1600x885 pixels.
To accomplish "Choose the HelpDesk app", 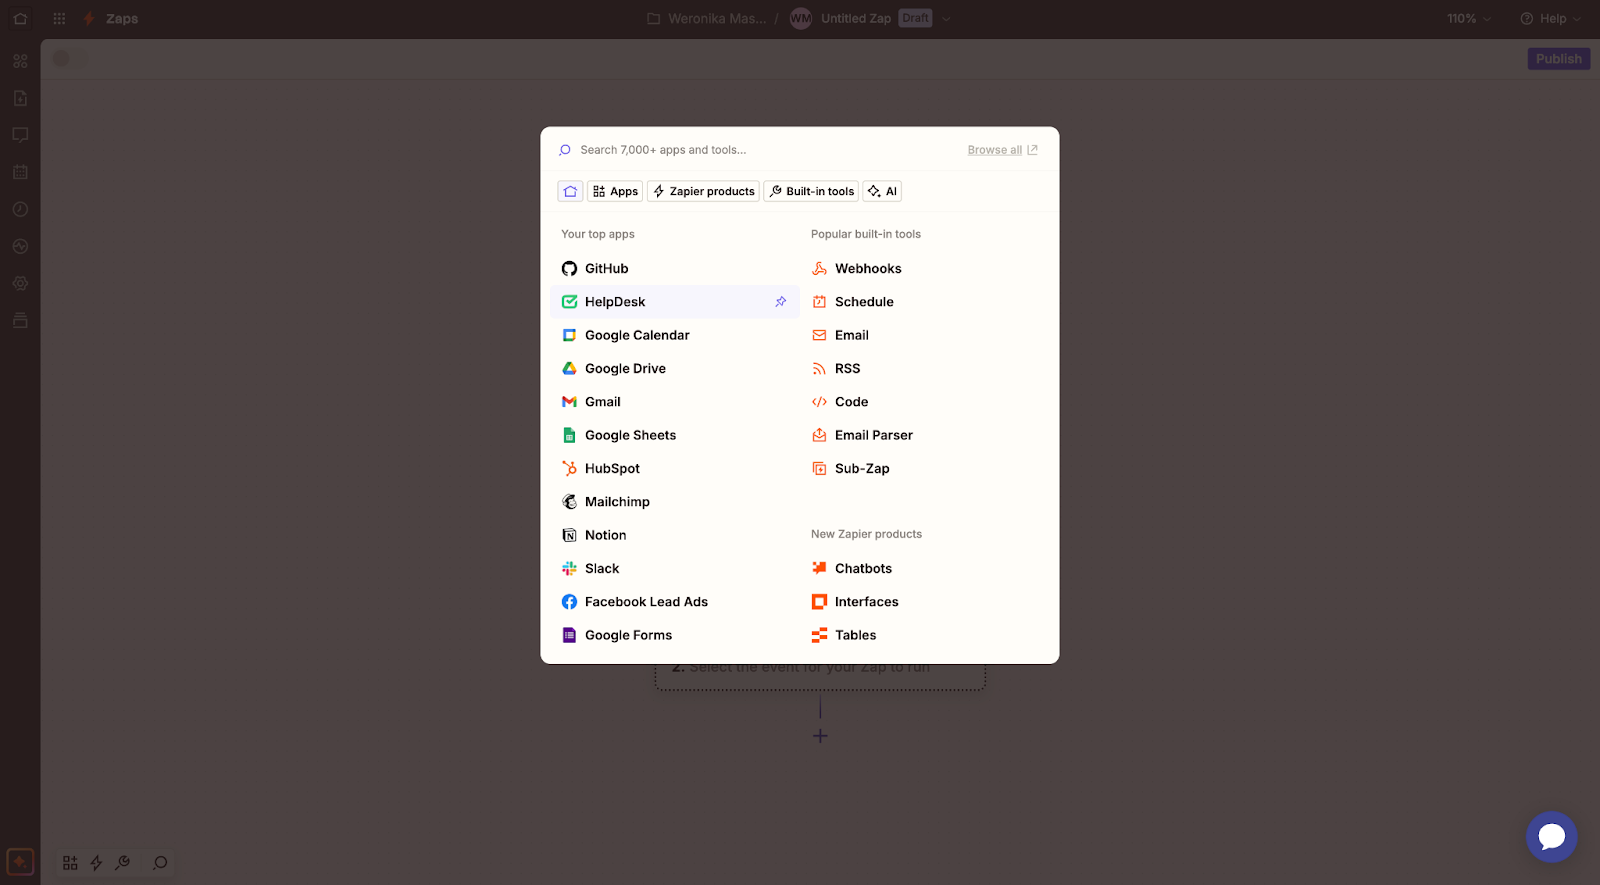I will 675,302.
